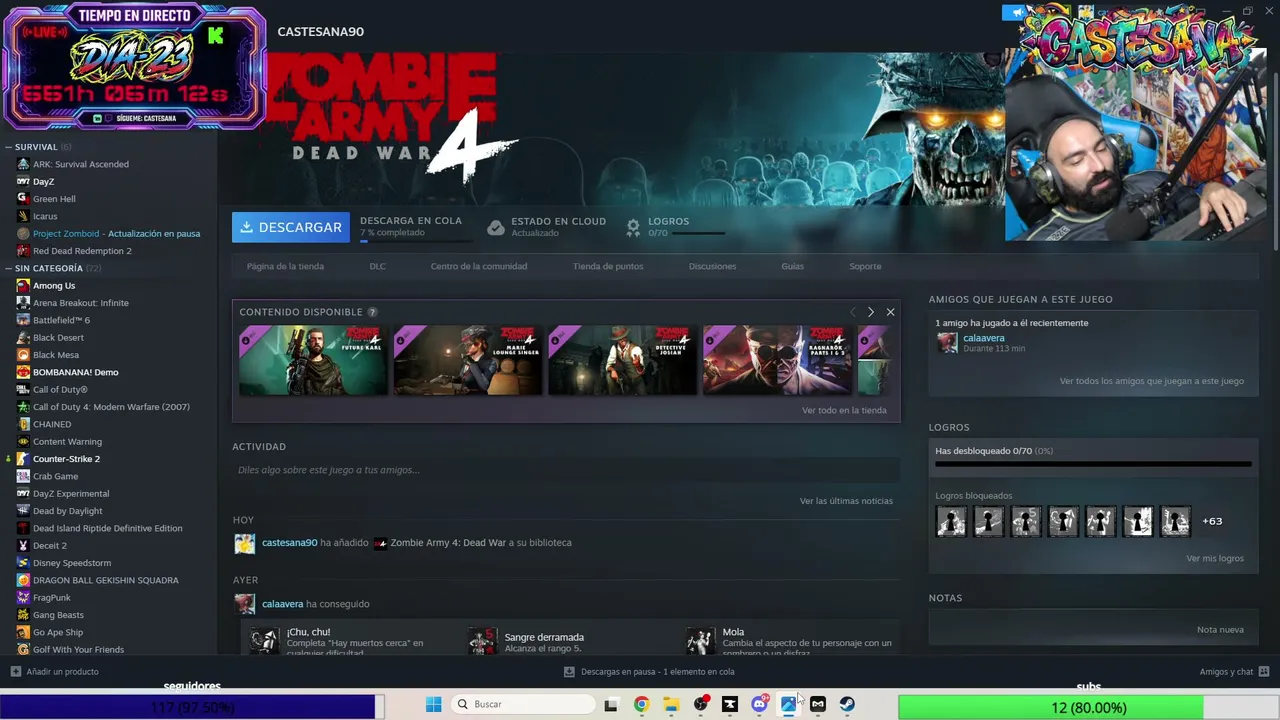The height and width of the screenshot is (720, 1280).
Task: Open Centro de la comunidad tab
Action: [479, 266]
